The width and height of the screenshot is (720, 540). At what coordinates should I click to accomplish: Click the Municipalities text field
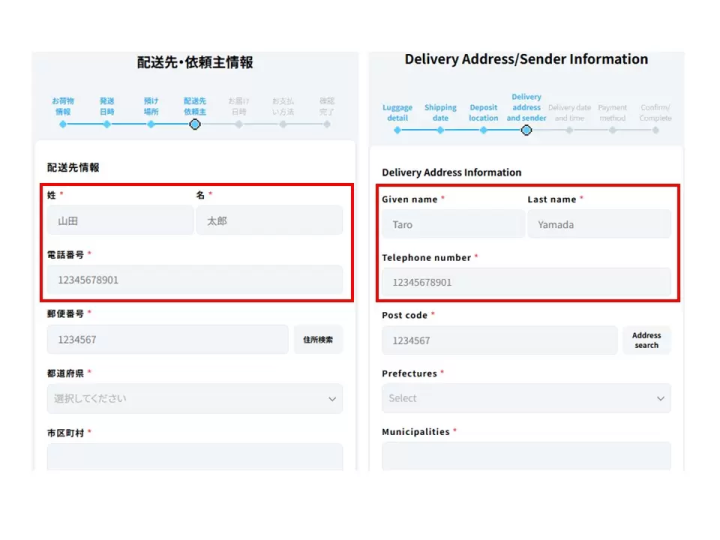click(x=526, y=456)
